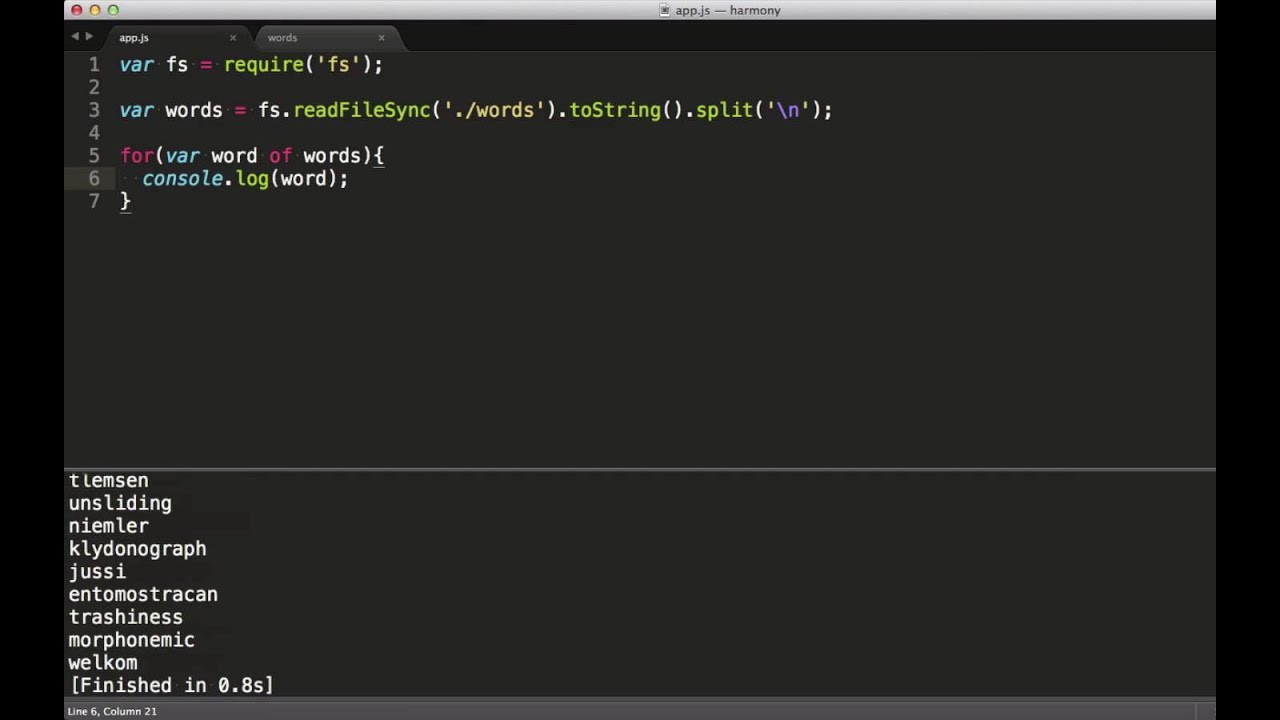Click 'console' on line 6
Screen dimensions: 1280x720
183,179
